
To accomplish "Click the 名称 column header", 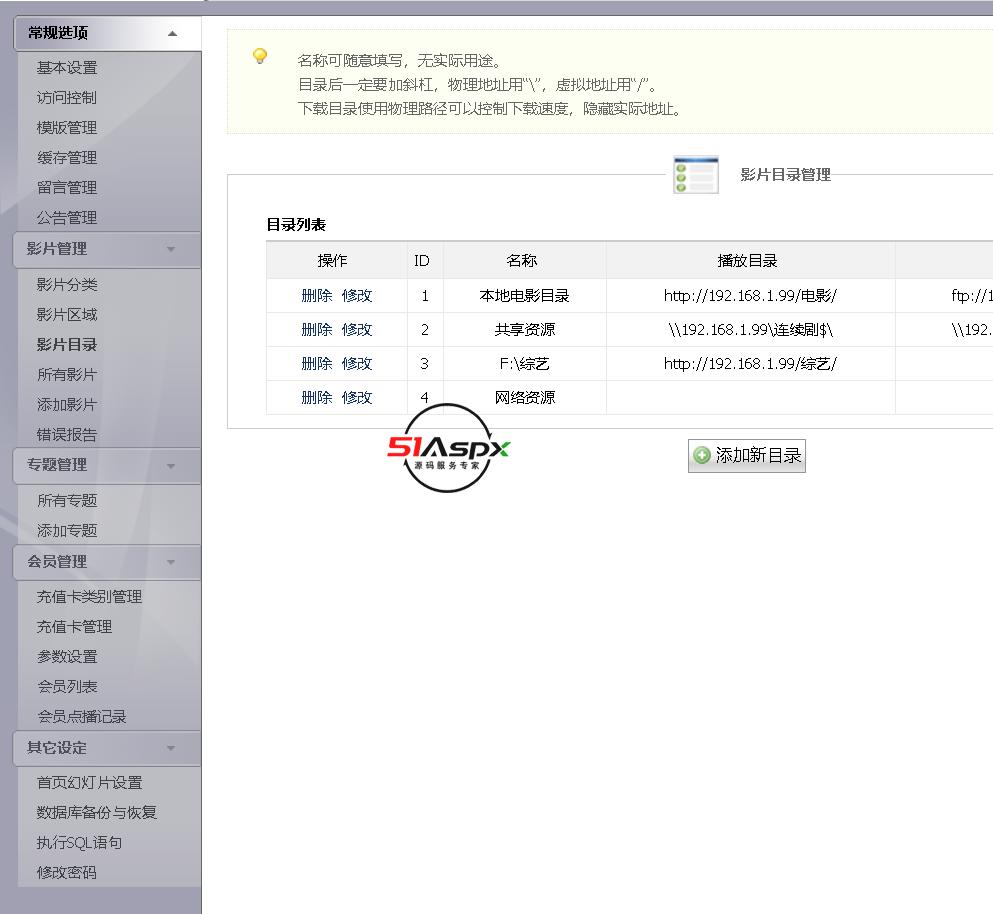I will coord(522,260).
